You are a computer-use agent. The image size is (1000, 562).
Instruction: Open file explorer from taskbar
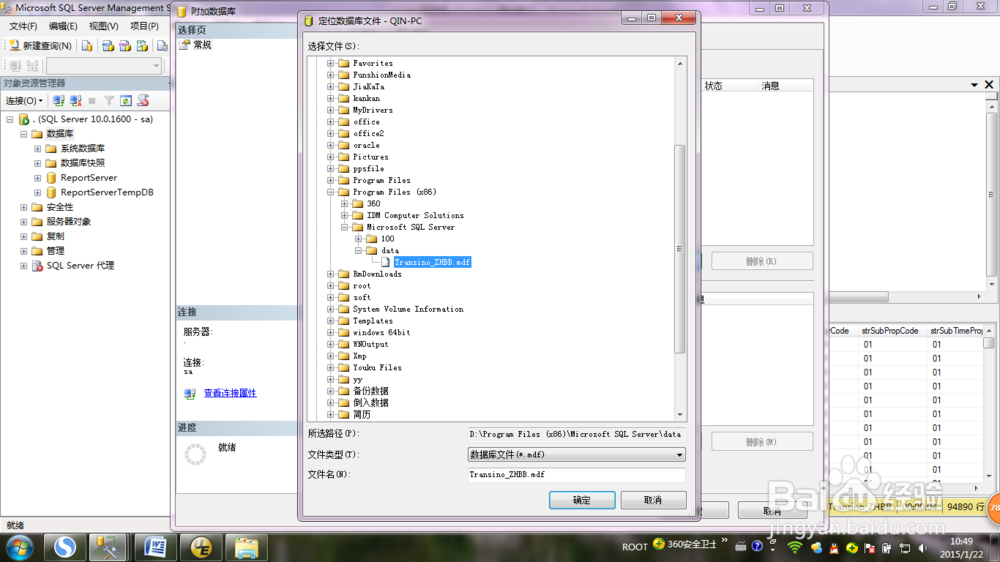(246, 547)
